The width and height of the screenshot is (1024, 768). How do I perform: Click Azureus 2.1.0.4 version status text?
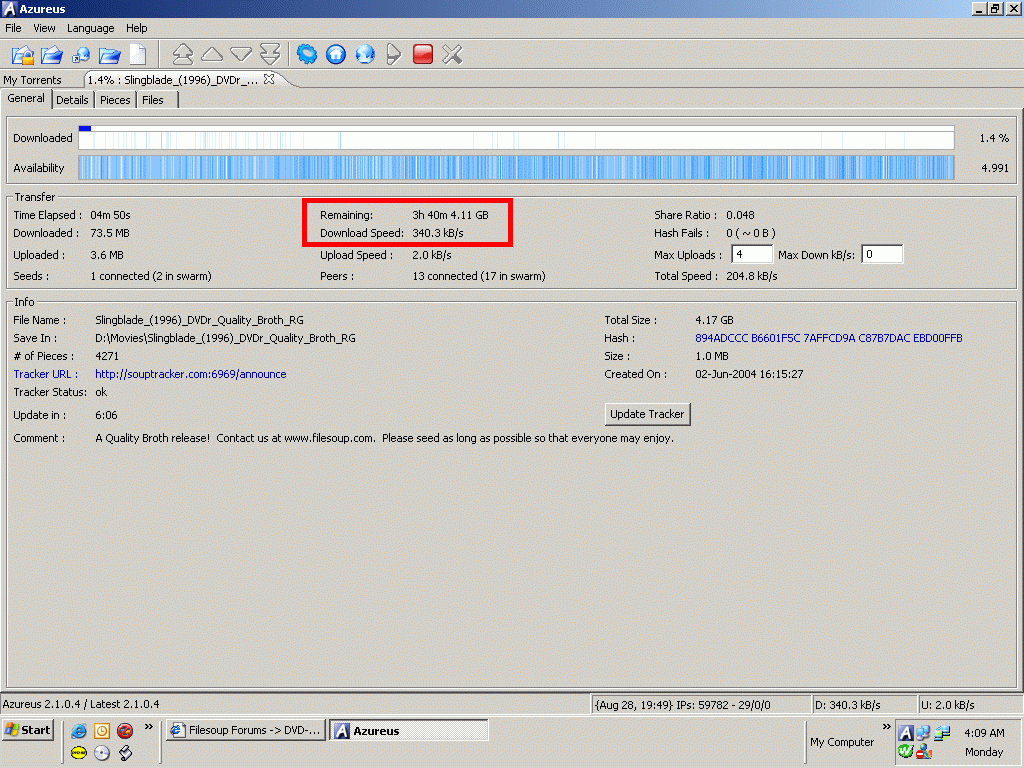pyautogui.click(x=81, y=704)
